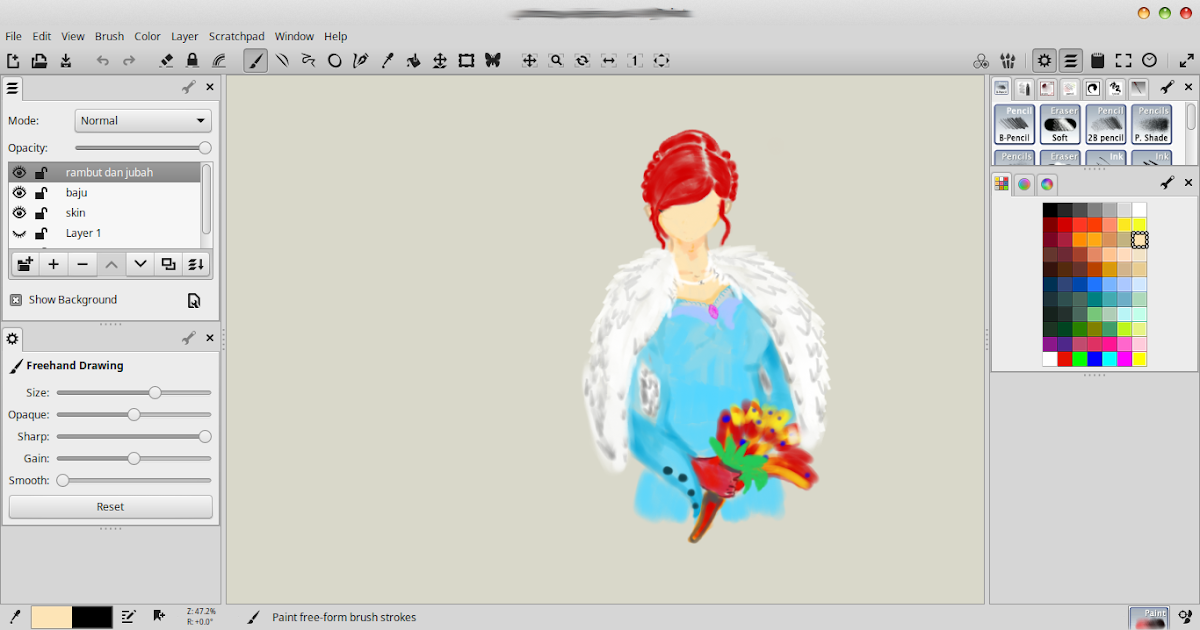
Task: Add a new layer with the plus button
Action: (x=53, y=264)
